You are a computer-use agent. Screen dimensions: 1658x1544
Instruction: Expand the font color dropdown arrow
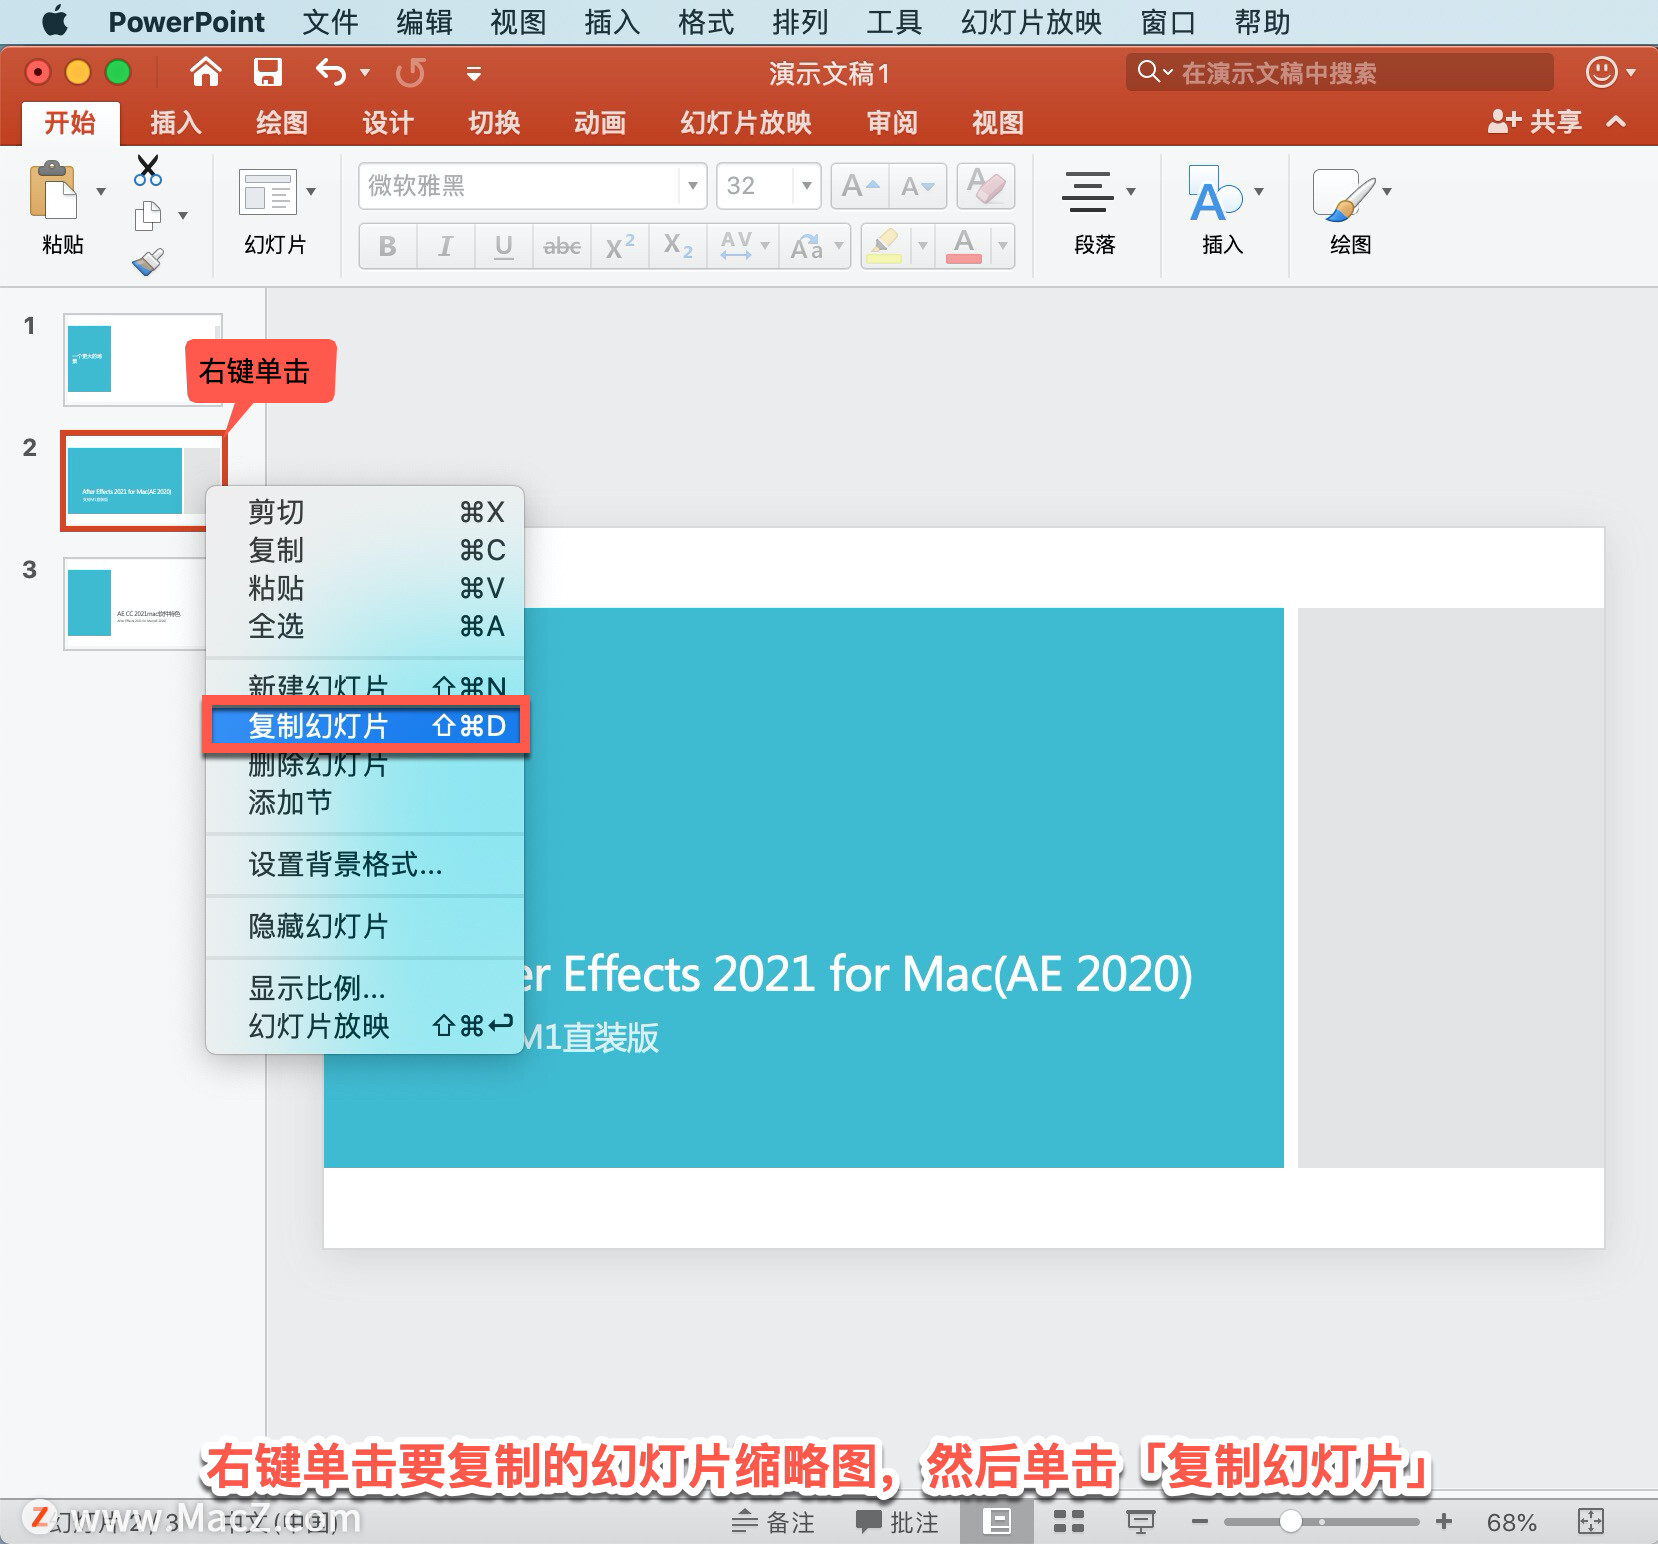pyautogui.click(x=1002, y=246)
